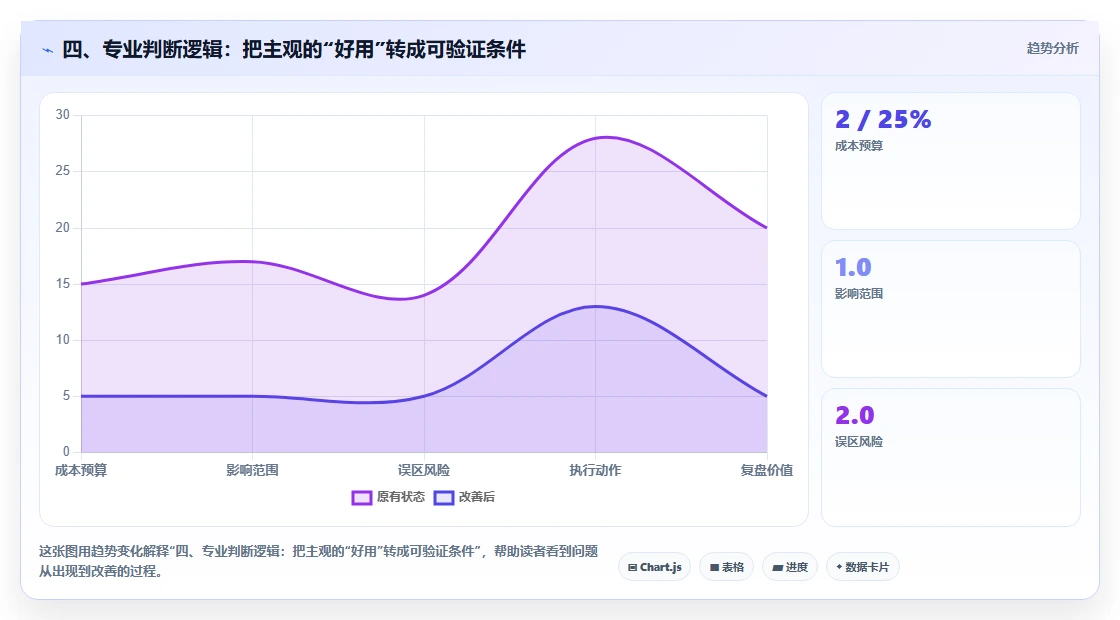The height and width of the screenshot is (620, 1120).
Task: Click the 四、专业判断逻辑 section heading
Action: click(x=294, y=49)
